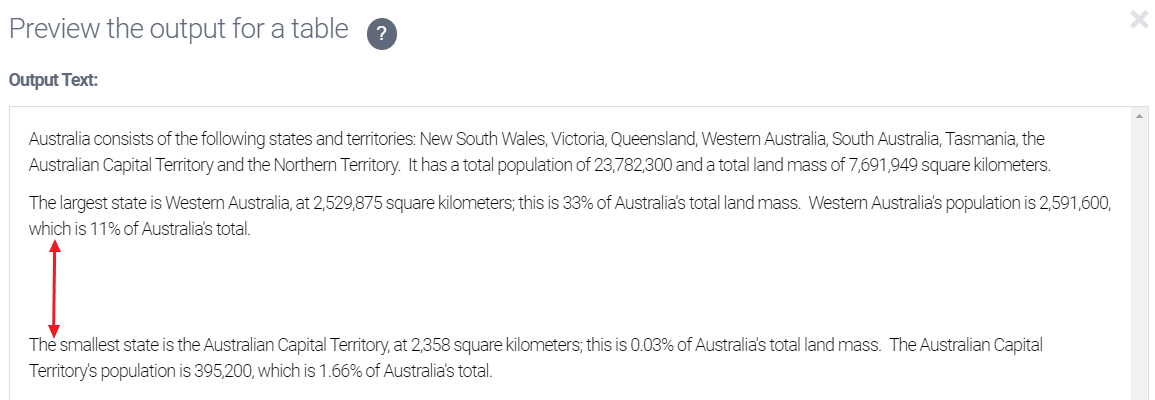Click the "Preview the output for a table" heading
Screen dimensions: 1155x400
point(178,29)
